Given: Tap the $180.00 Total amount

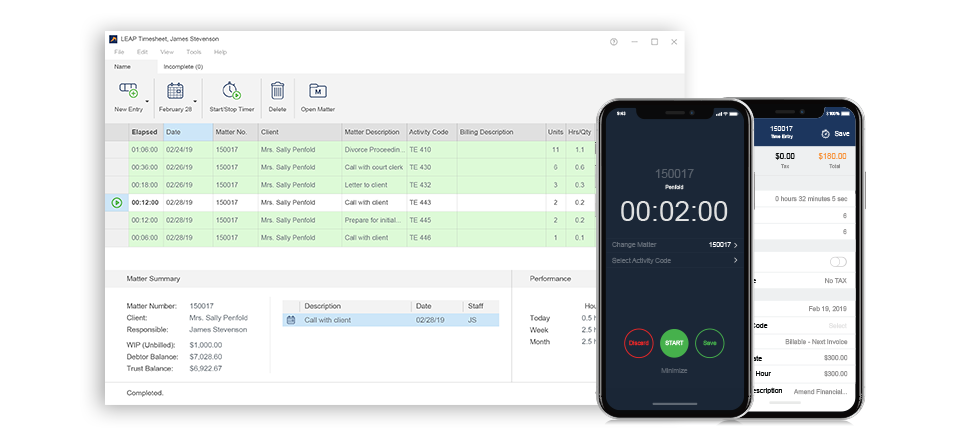Looking at the screenshot, I should 832,156.
